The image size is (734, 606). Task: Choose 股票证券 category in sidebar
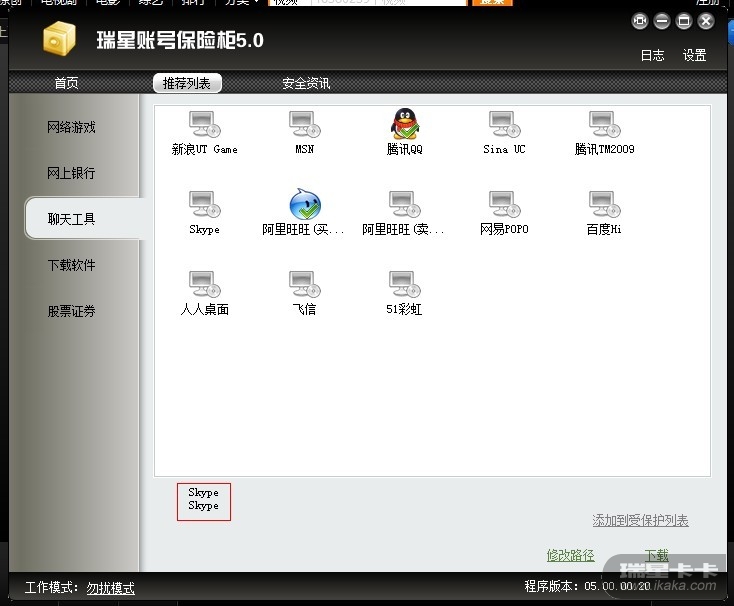(x=71, y=311)
